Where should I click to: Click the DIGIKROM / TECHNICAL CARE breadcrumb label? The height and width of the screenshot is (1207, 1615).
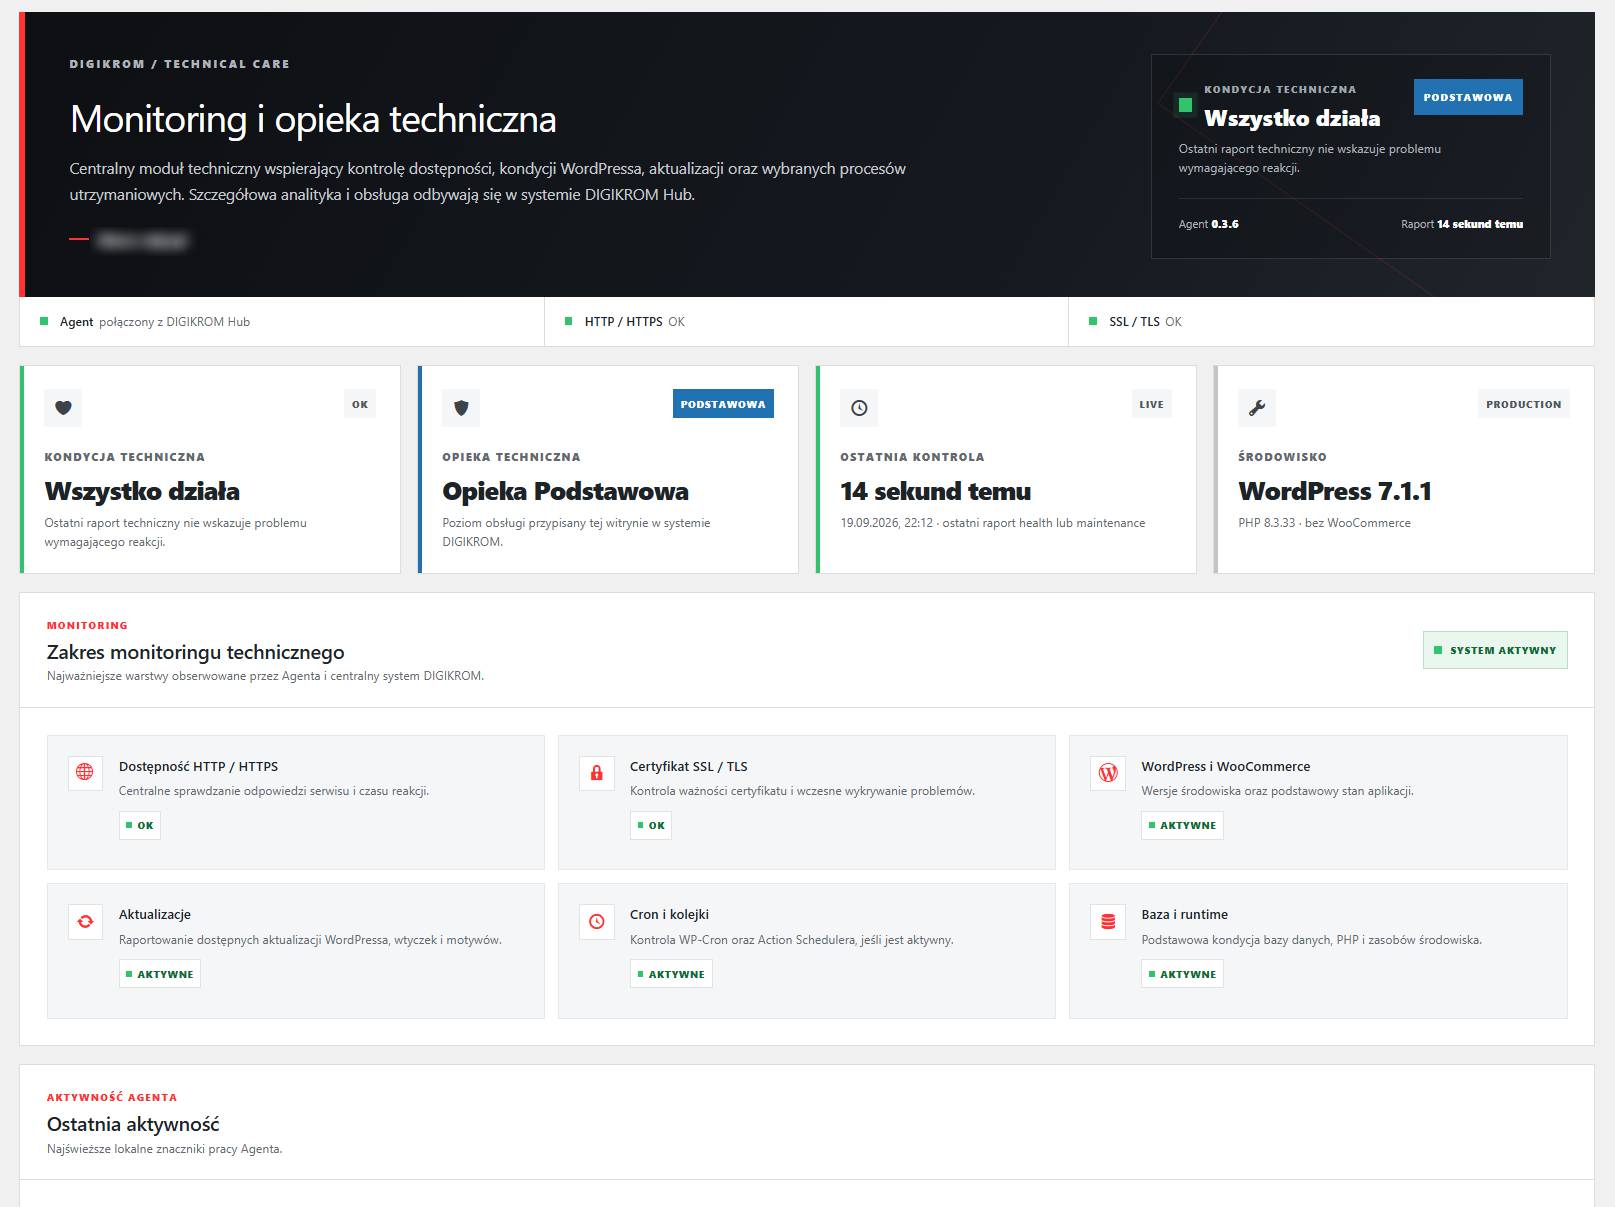click(179, 64)
